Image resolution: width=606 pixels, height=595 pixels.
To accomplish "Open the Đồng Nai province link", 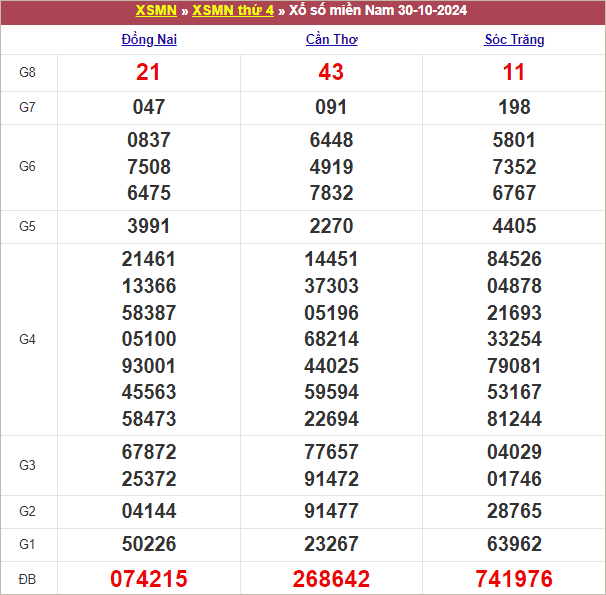I will (149, 40).
